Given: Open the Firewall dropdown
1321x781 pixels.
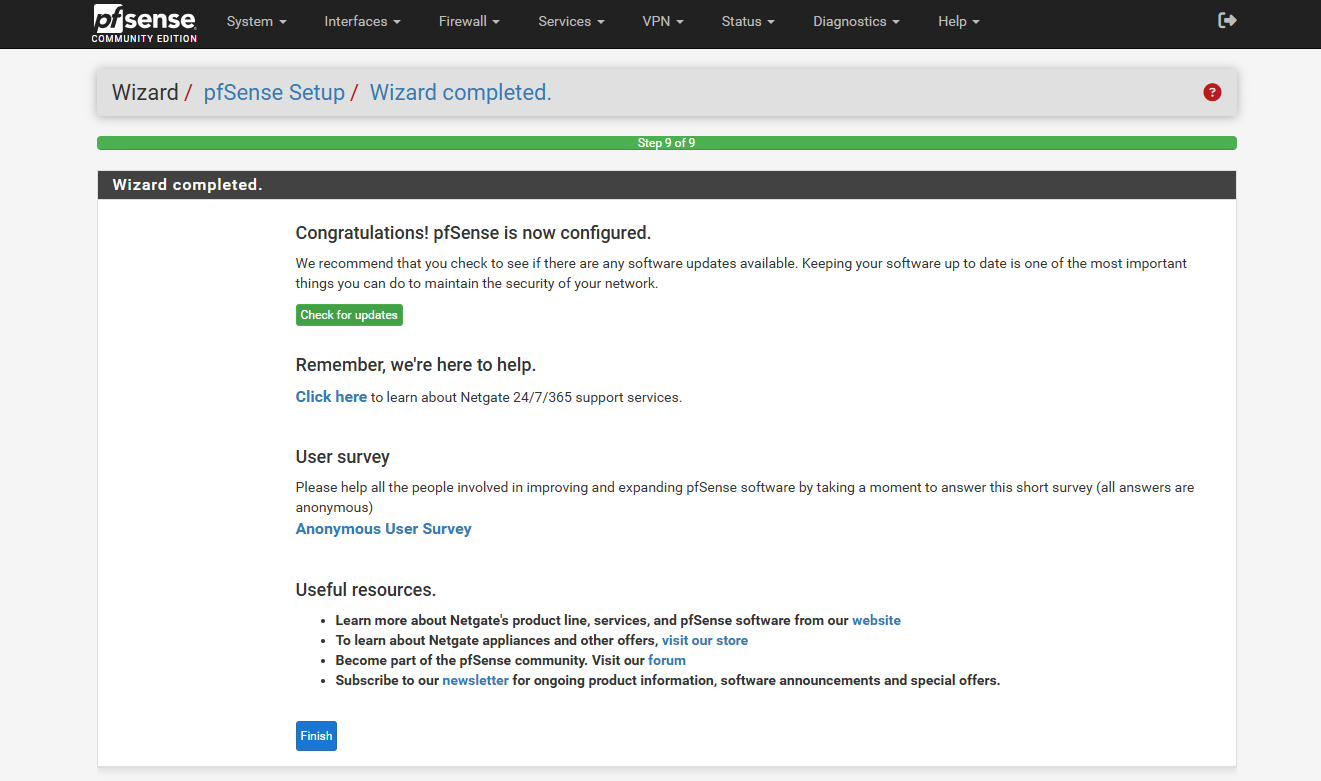Looking at the screenshot, I should pyautogui.click(x=469, y=21).
